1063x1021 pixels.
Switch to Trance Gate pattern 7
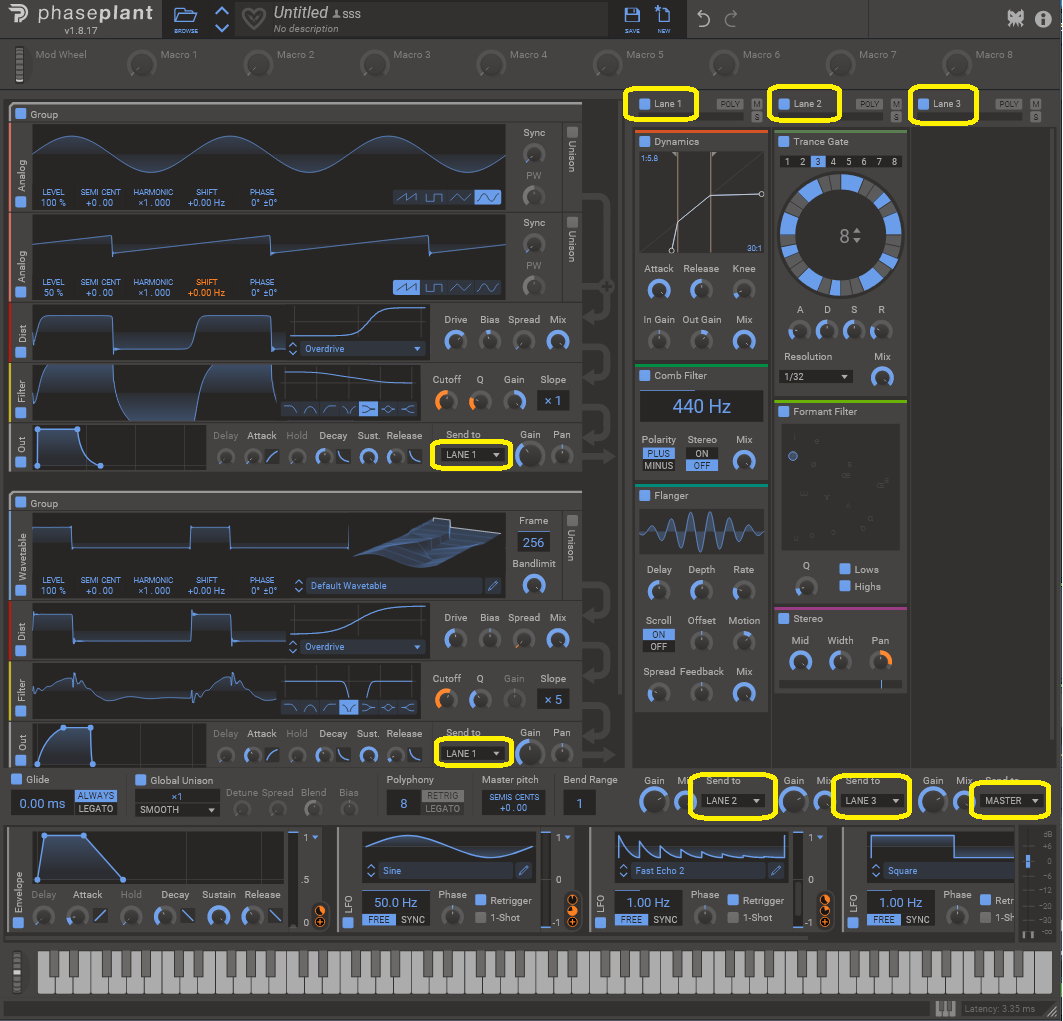[879, 161]
